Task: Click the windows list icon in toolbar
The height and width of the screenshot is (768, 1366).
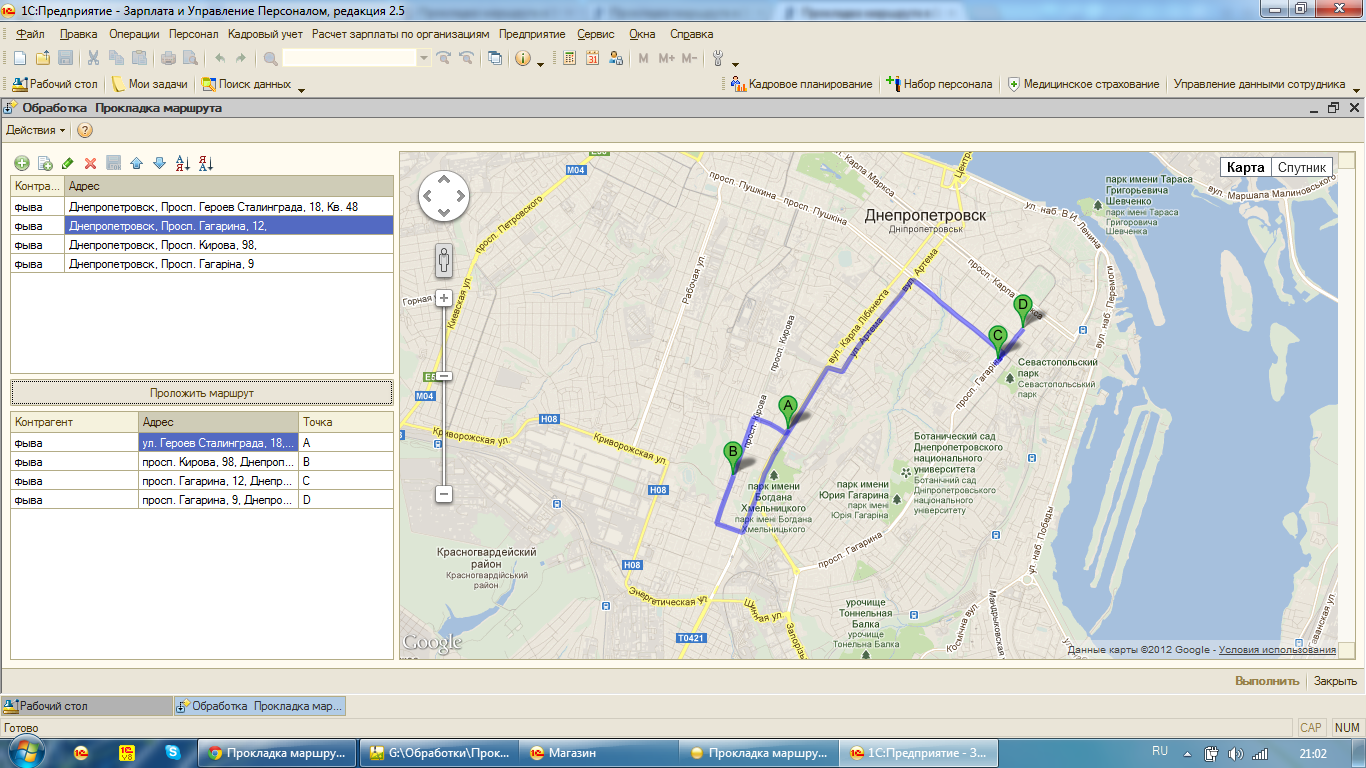Action: (495, 58)
